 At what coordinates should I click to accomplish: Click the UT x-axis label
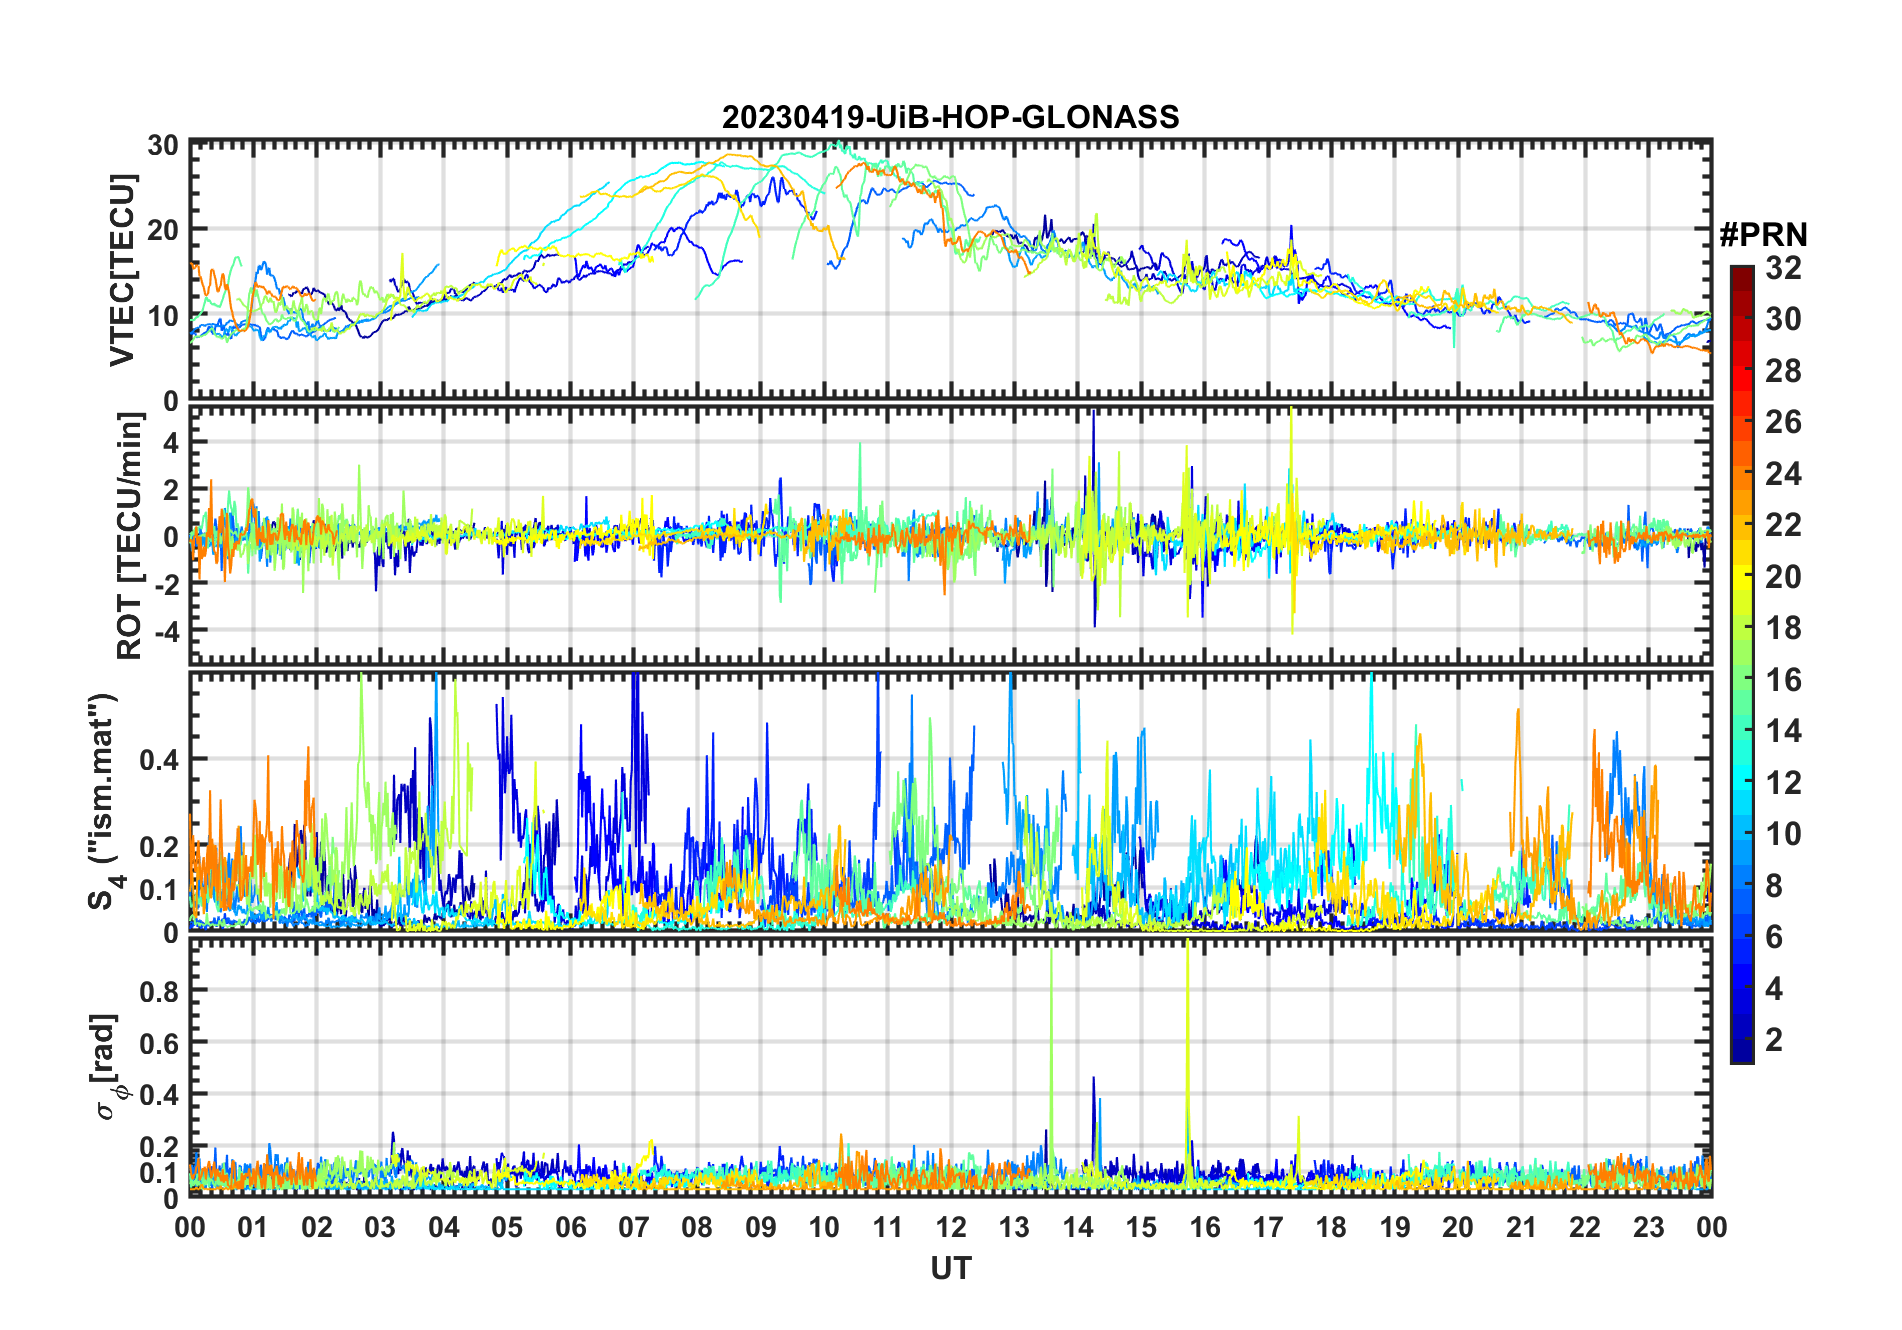click(x=951, y=1269)
